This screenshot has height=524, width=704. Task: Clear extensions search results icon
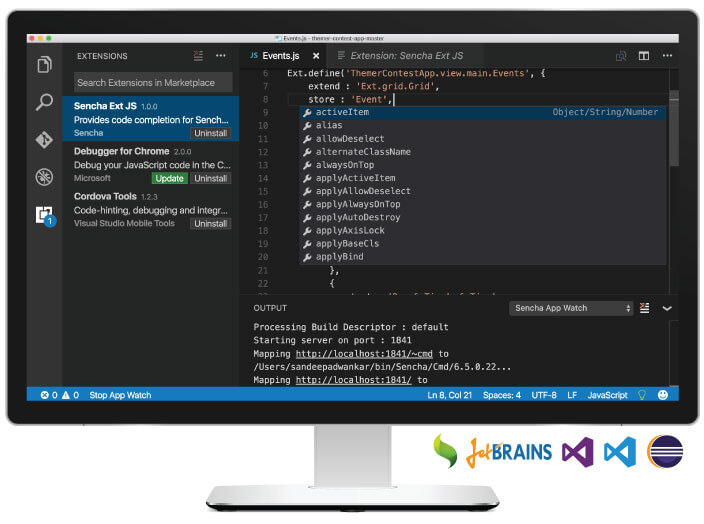click(x=198, y=56)
